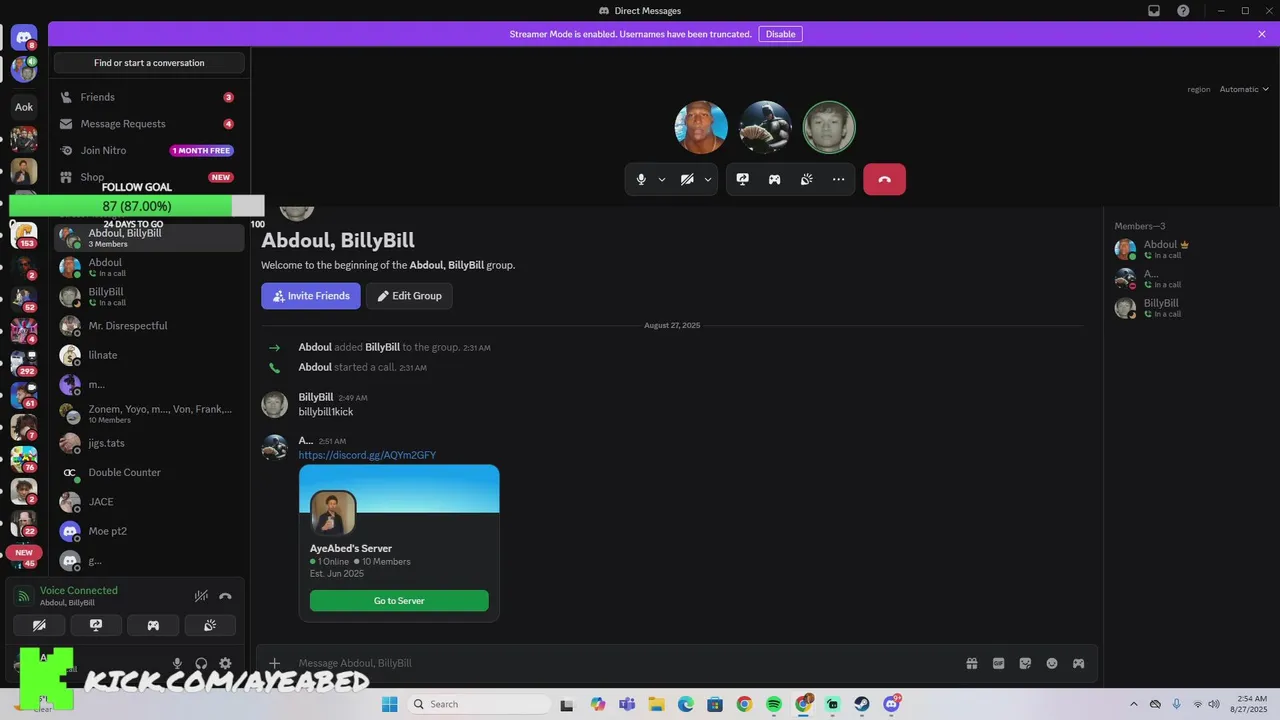Viewport: 1280px width, 720px height.
Task: Open more options ellipsis in call bar
Action: [x=838, y=179]
